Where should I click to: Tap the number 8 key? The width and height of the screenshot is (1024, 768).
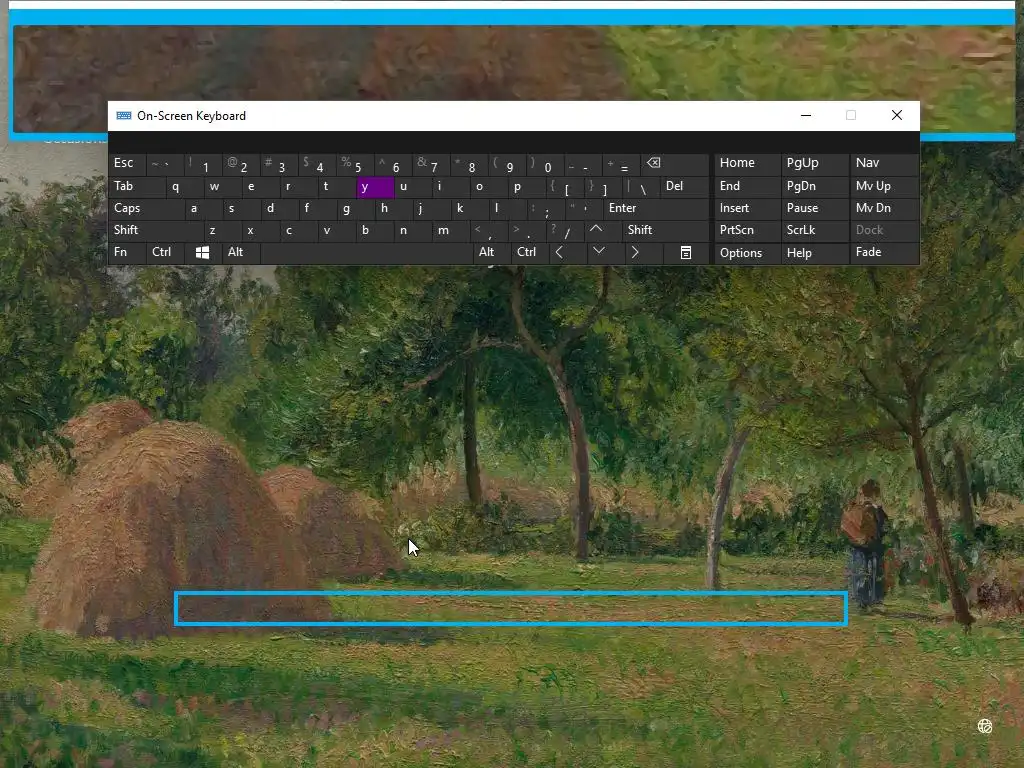(x=470, y=164)
